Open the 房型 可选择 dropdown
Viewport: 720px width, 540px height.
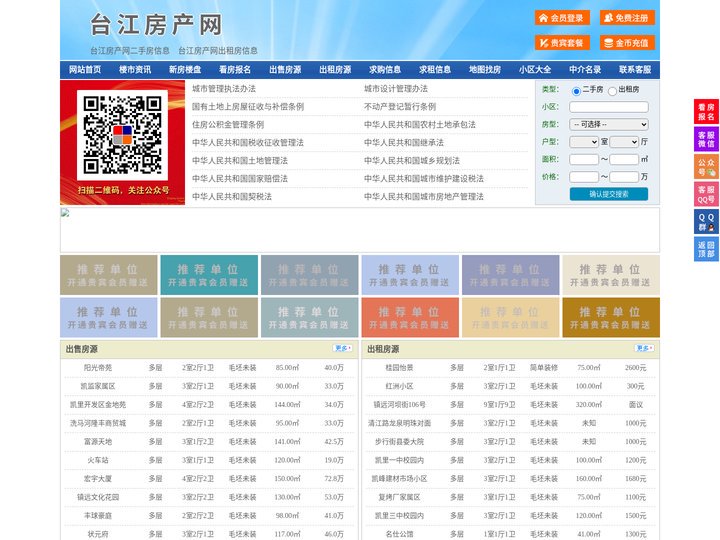[609, 124]
